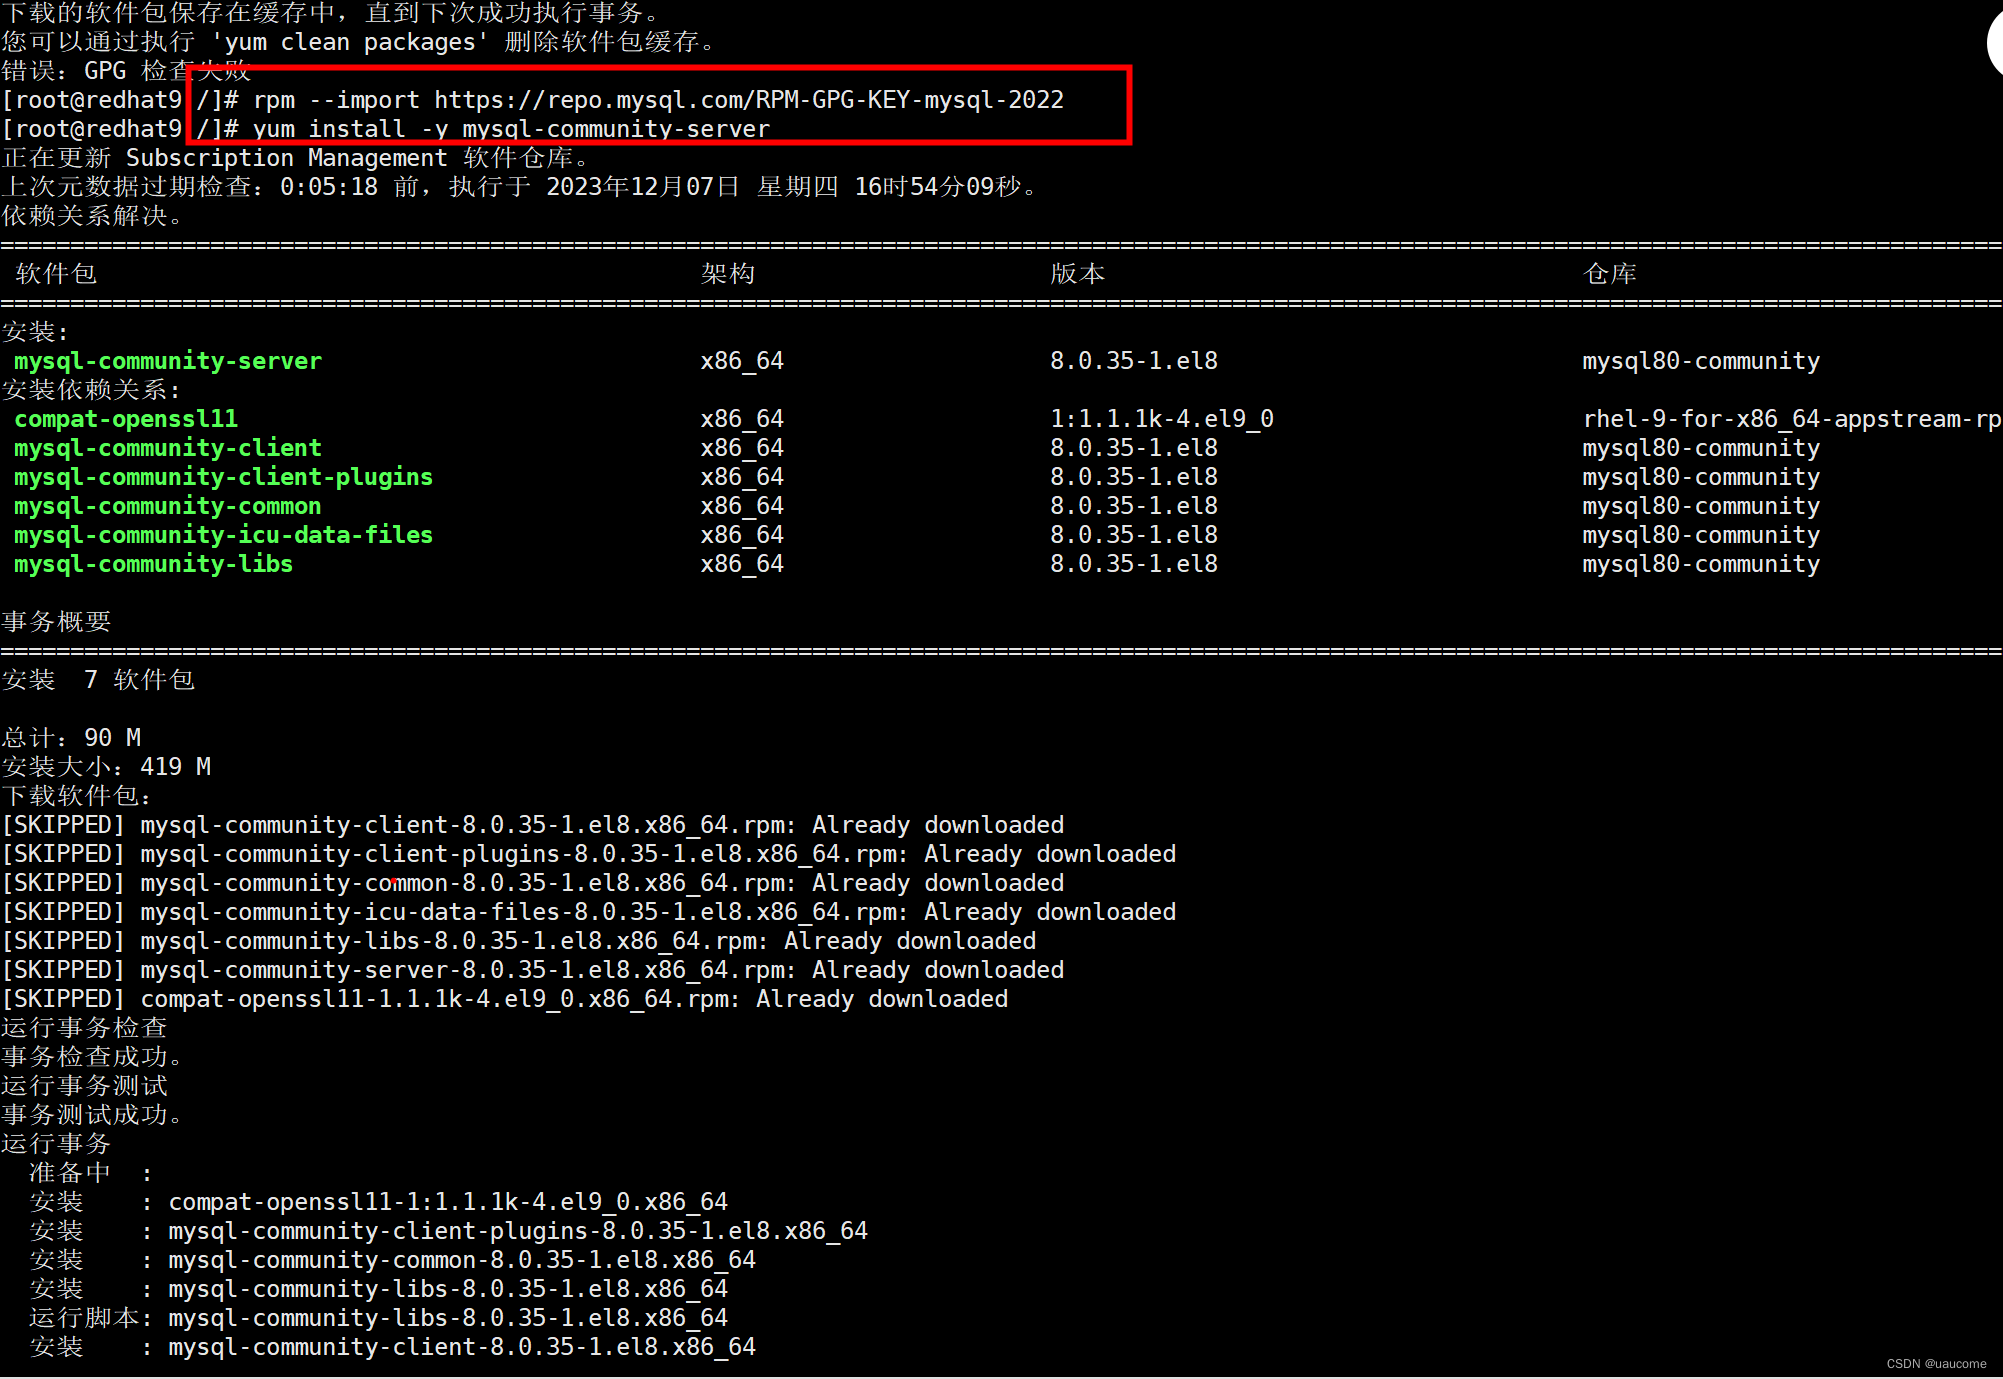Select the compat-openssl11 package name in the table

(x=126, y=419)
